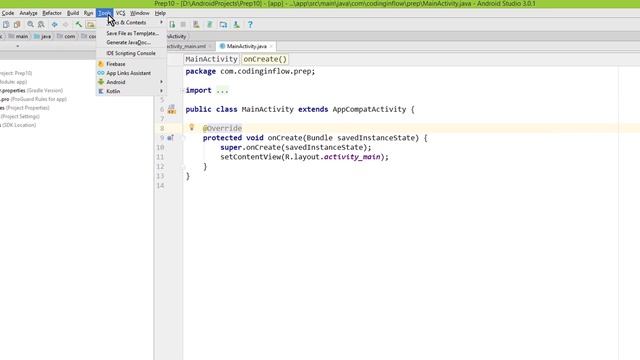Choose Save File as Template

(x=131, y=33)
